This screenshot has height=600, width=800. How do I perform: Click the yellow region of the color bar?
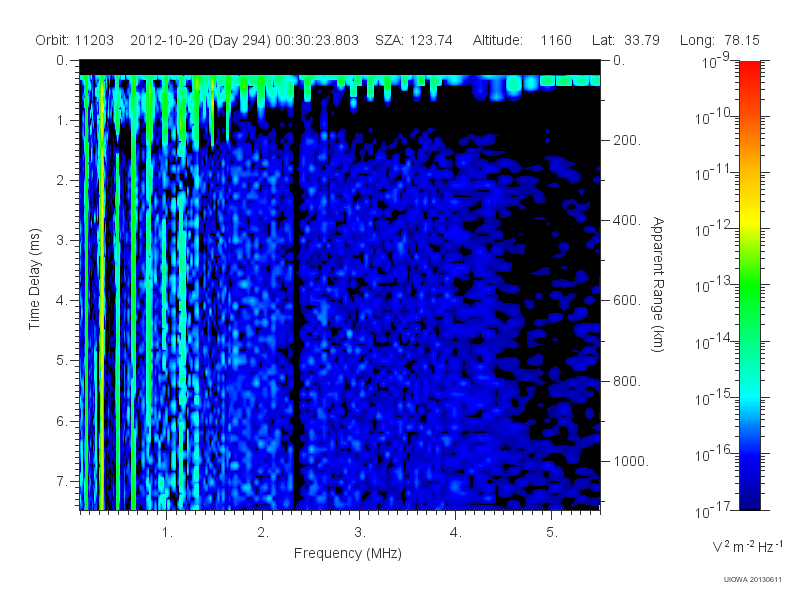point(749,217)
